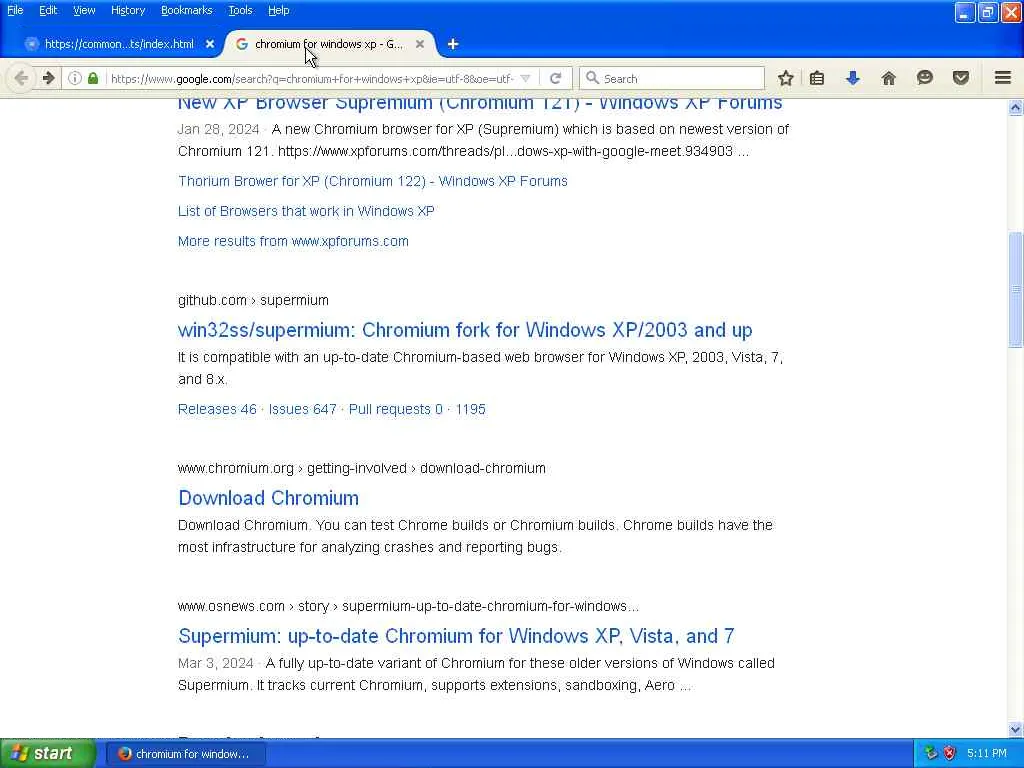Open the downloads arrow icon
Image resolution: width=1024 pixels, height=768 pixels.
[x=852, y=78]
